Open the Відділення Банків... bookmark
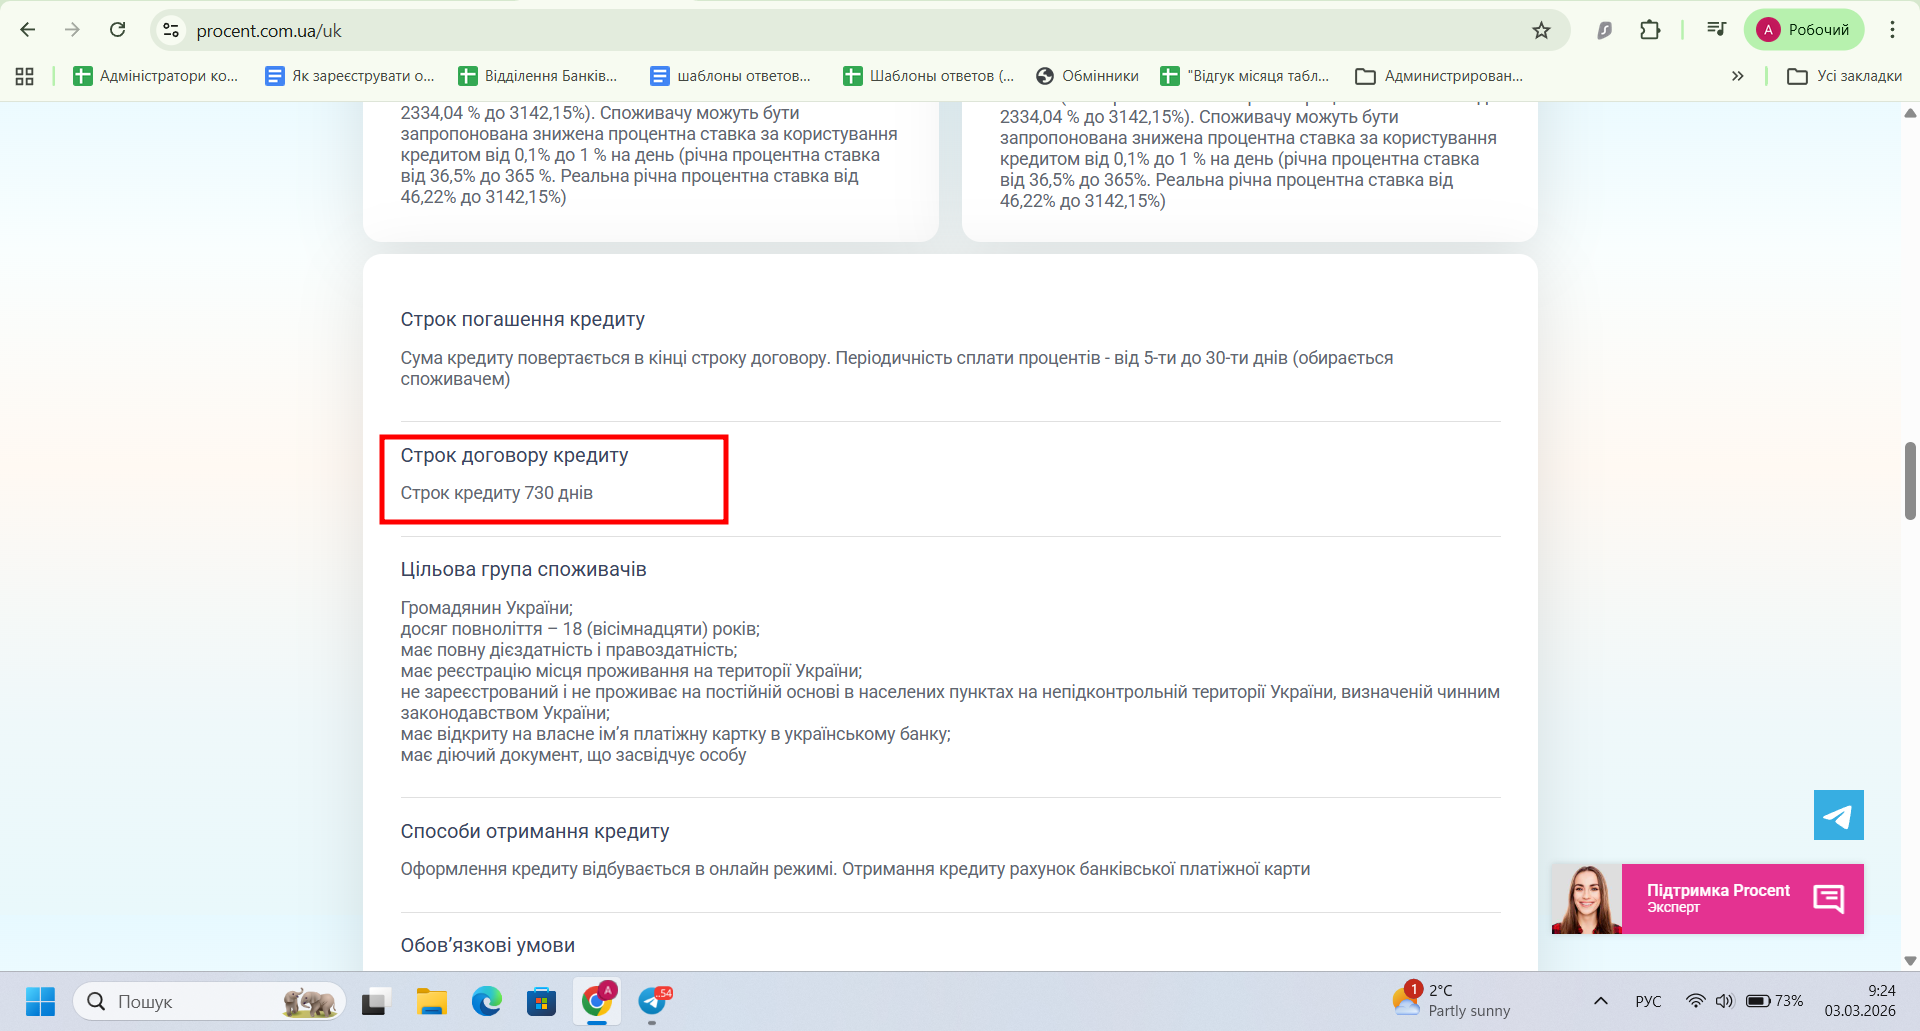Image resolution: width=1920 pixels, height=1031 pixels. click(538, 76)
